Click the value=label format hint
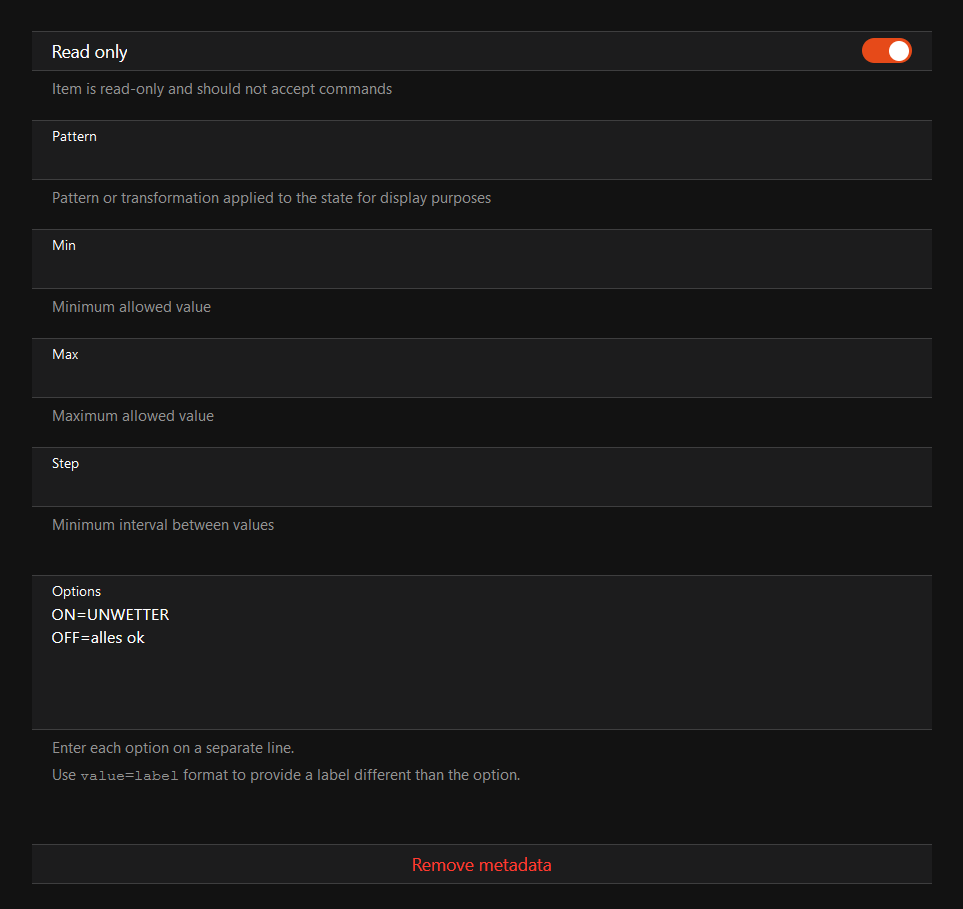The height and width of the screenshot is (909, 963). (286, 775)
